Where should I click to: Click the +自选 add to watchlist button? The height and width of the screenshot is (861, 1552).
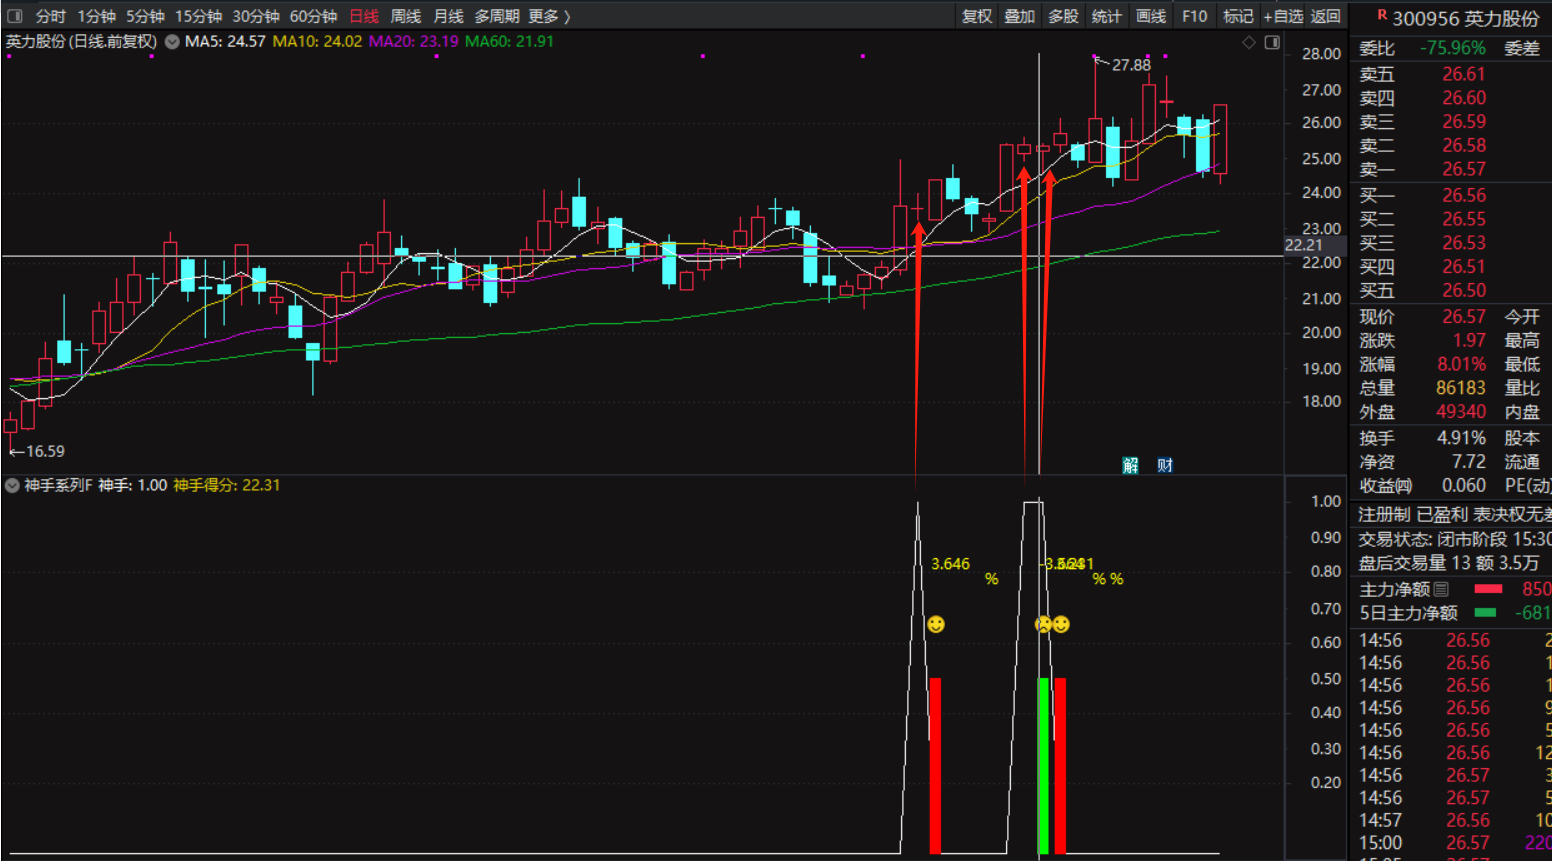coord(1283,16)
